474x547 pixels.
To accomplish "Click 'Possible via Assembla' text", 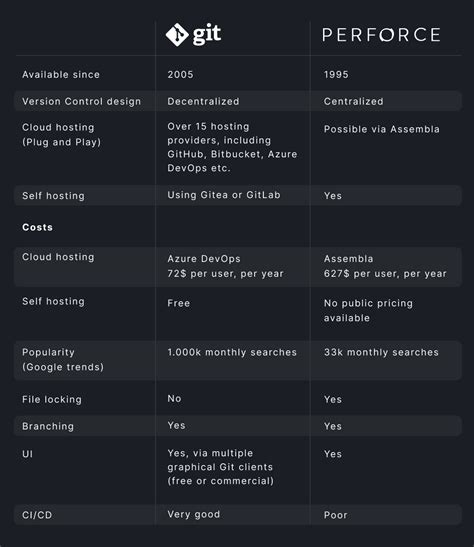I will (x=382, y=129).
